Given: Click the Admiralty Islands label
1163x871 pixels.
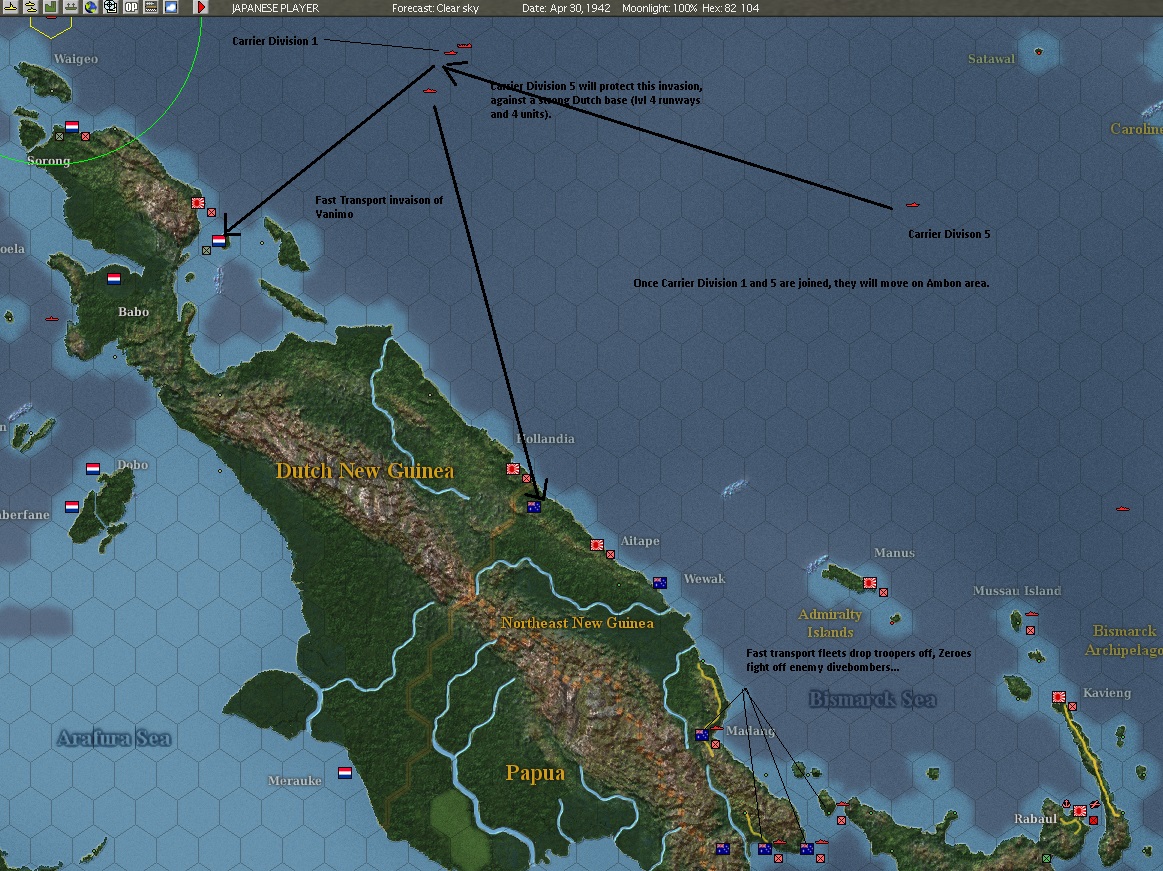Looking at the screenshot, I should (x=830, y=623).
